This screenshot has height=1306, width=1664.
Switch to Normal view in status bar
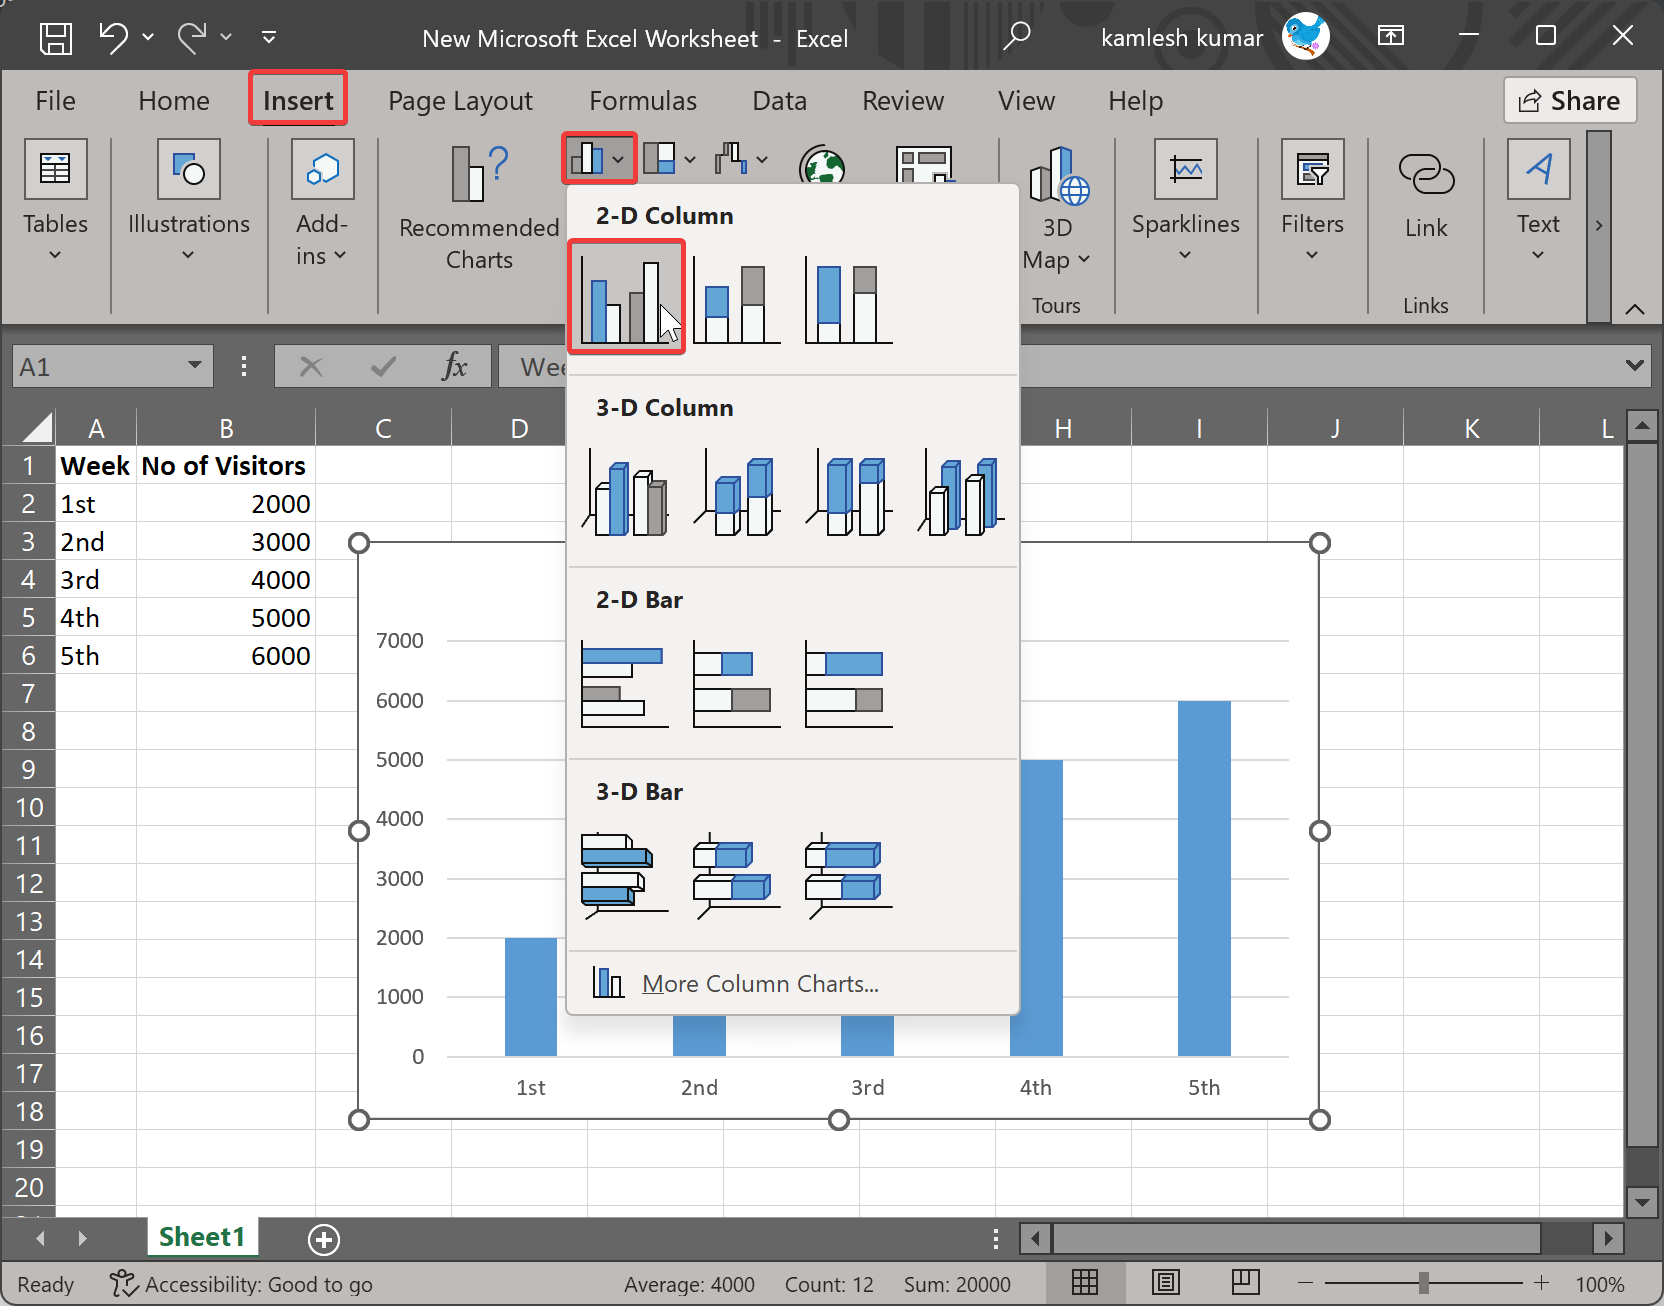[x=1085, y=1282]
